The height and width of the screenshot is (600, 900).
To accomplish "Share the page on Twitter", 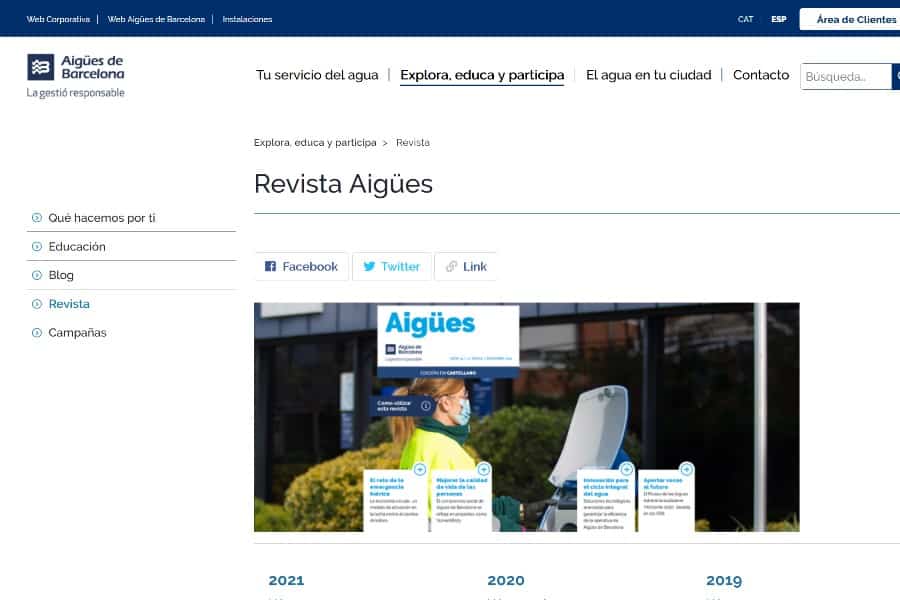I will (x=391, y=266).
